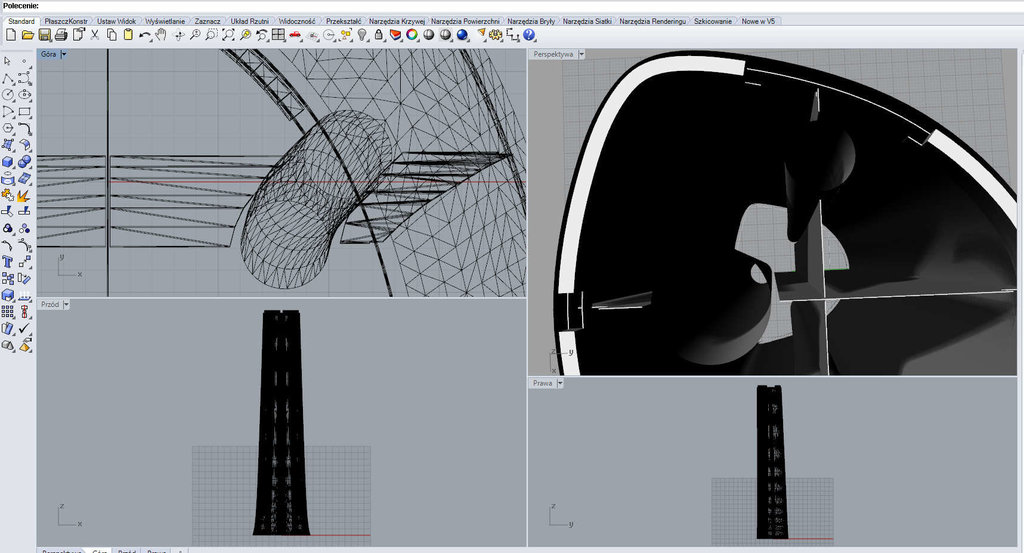Toggle the light bulb visibility icon
Image resolution: width=1024 pixels, height=553 pixels.
(362, 35)
